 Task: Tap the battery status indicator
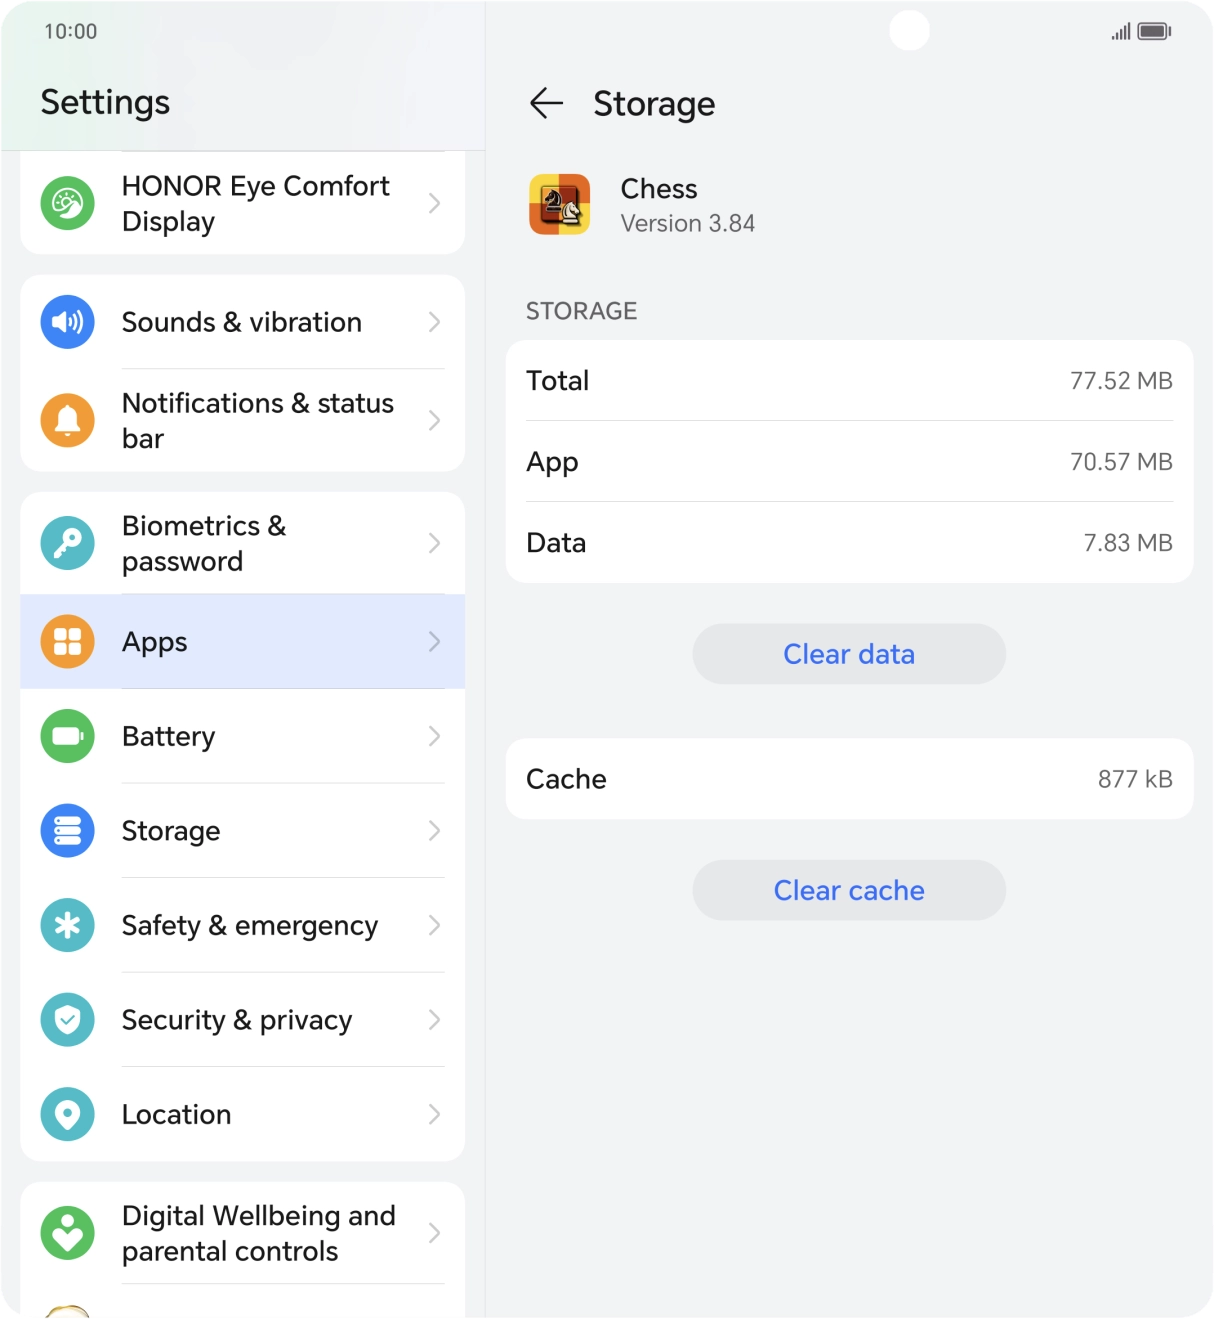[x=1154, y=32]
